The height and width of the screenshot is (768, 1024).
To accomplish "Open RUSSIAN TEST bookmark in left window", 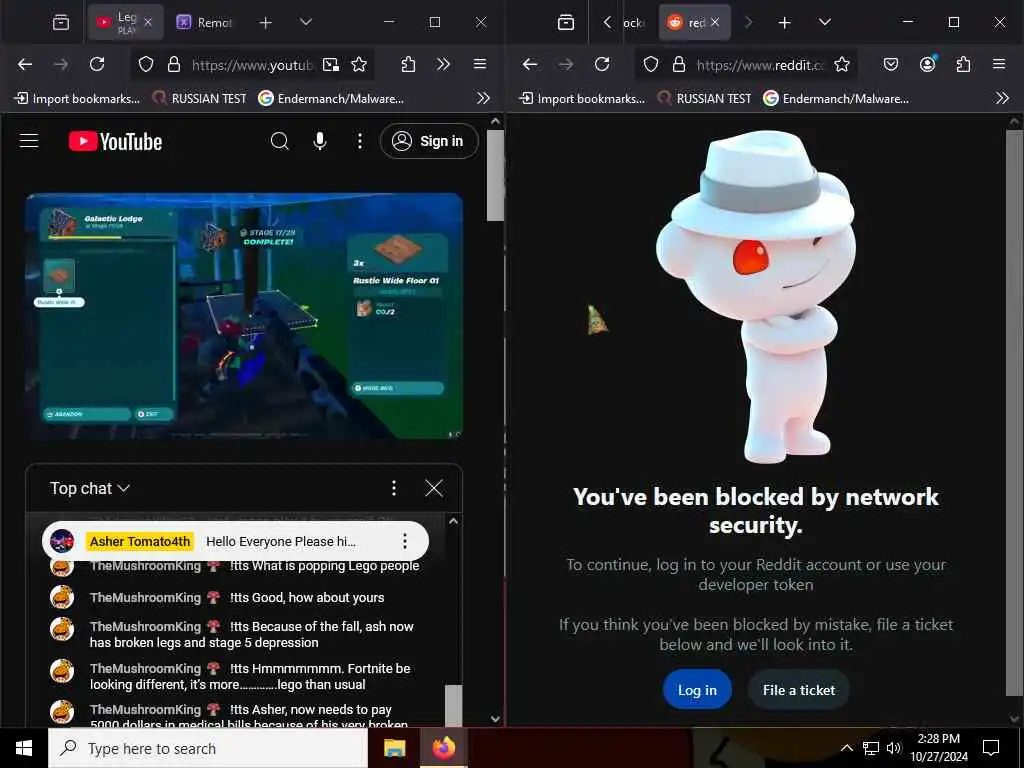I will (x=199, y=99).
